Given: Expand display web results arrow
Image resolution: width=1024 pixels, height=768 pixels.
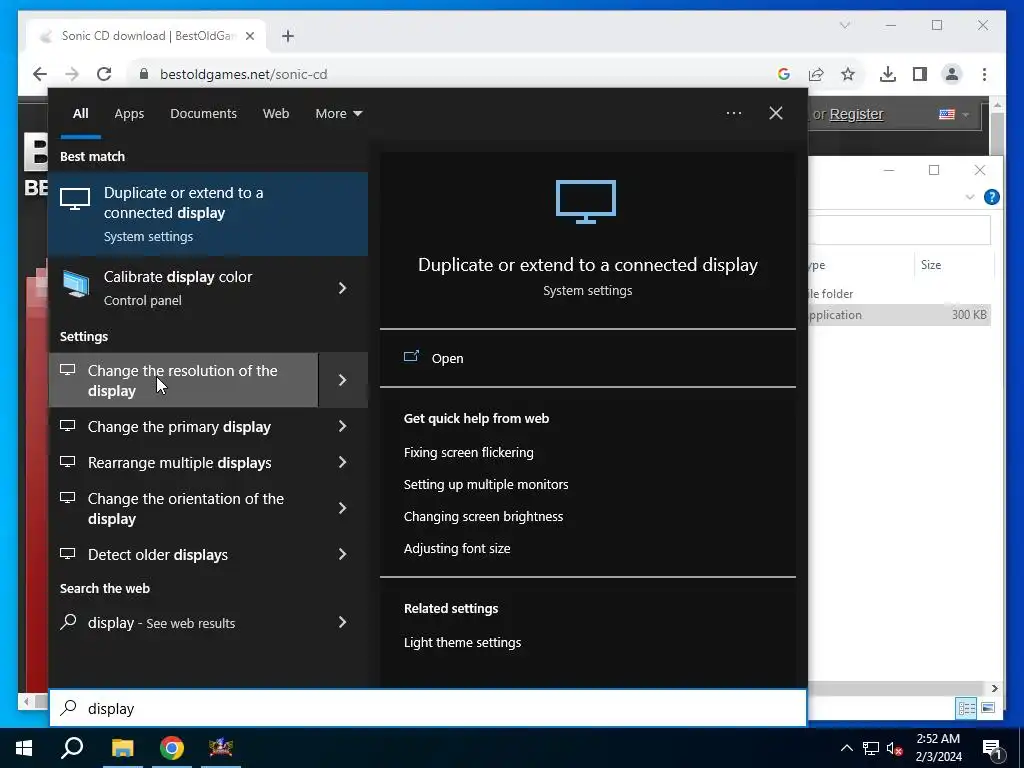Looking at the screenshot, I should [x=342, y=622].
